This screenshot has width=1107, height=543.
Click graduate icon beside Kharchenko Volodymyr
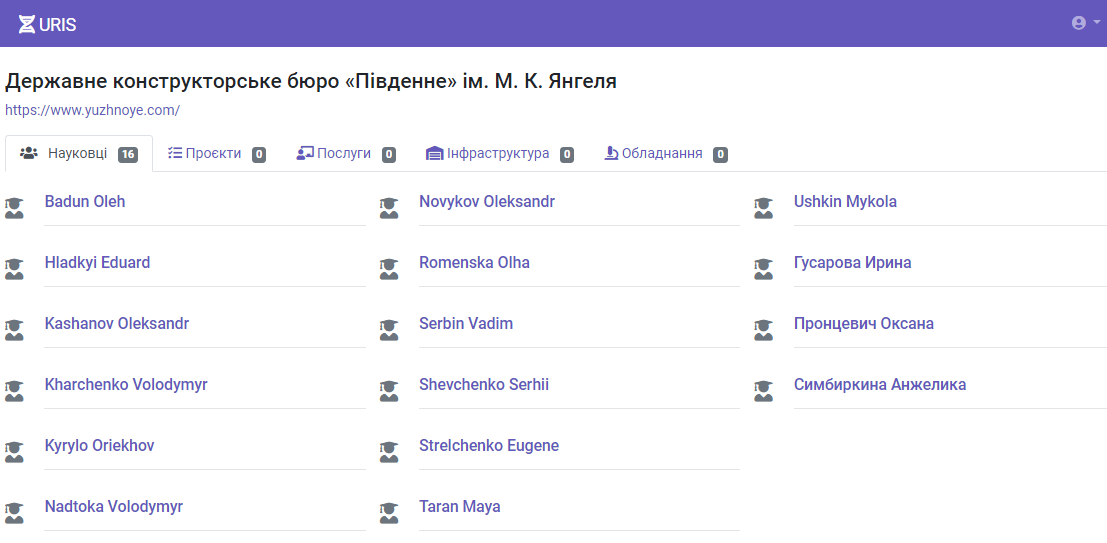click(x=14, y=390)
